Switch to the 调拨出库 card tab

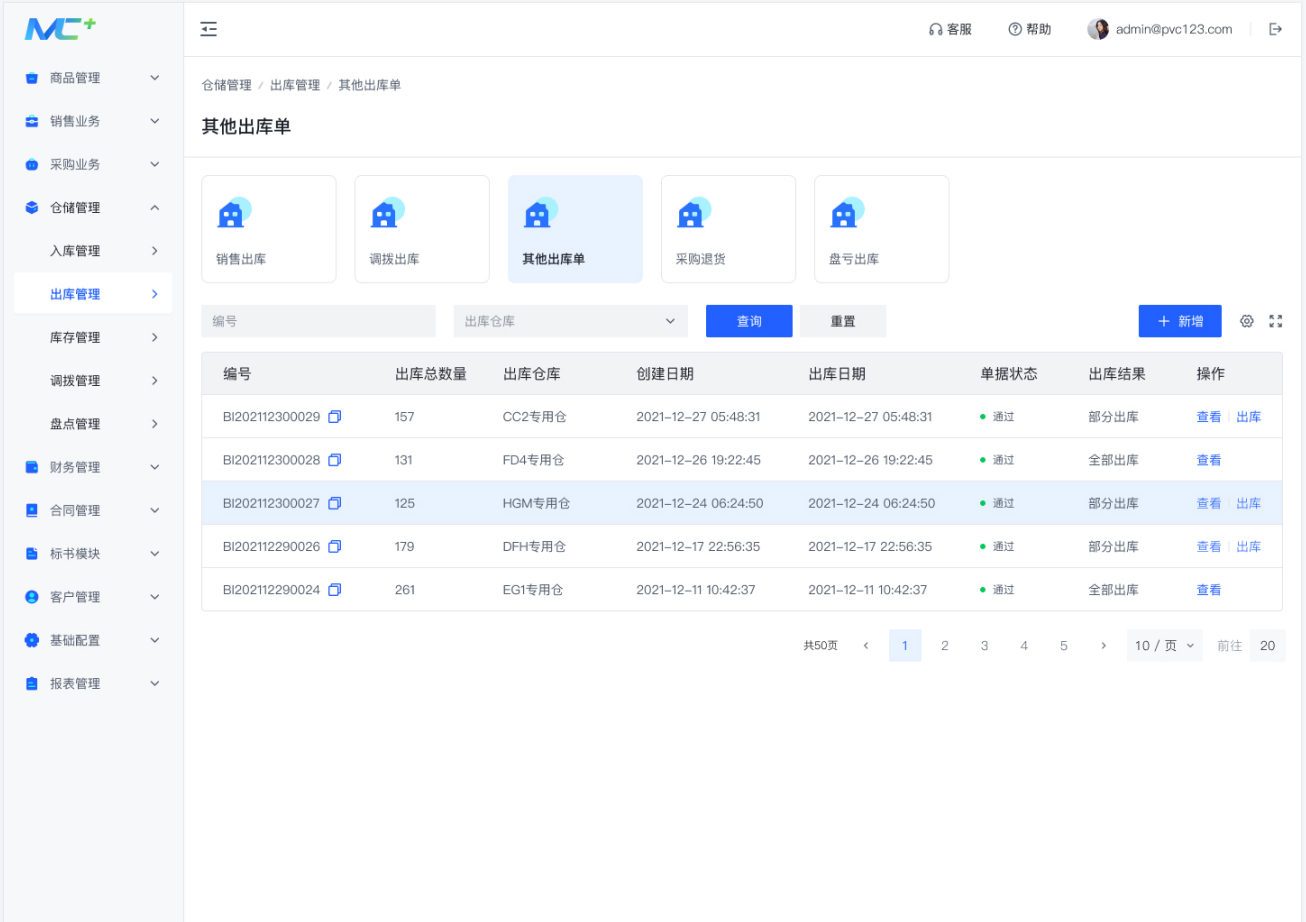pyautogui.click(x=422, y=229)
